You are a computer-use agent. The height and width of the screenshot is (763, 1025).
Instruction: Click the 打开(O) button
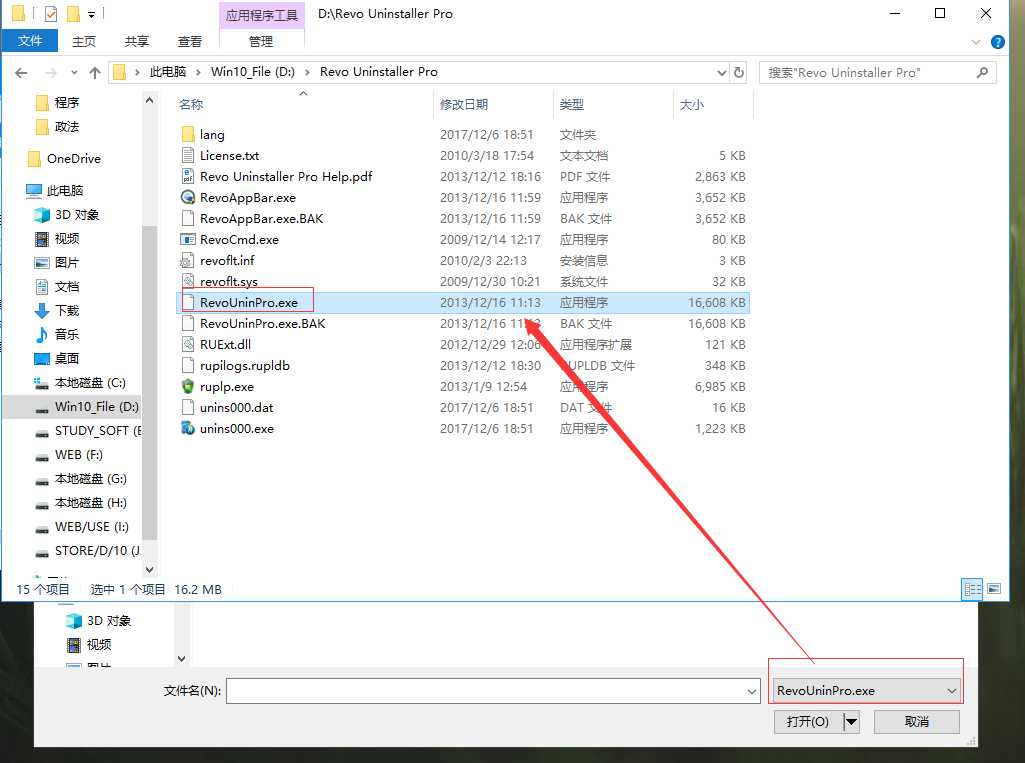click(809, 722)
